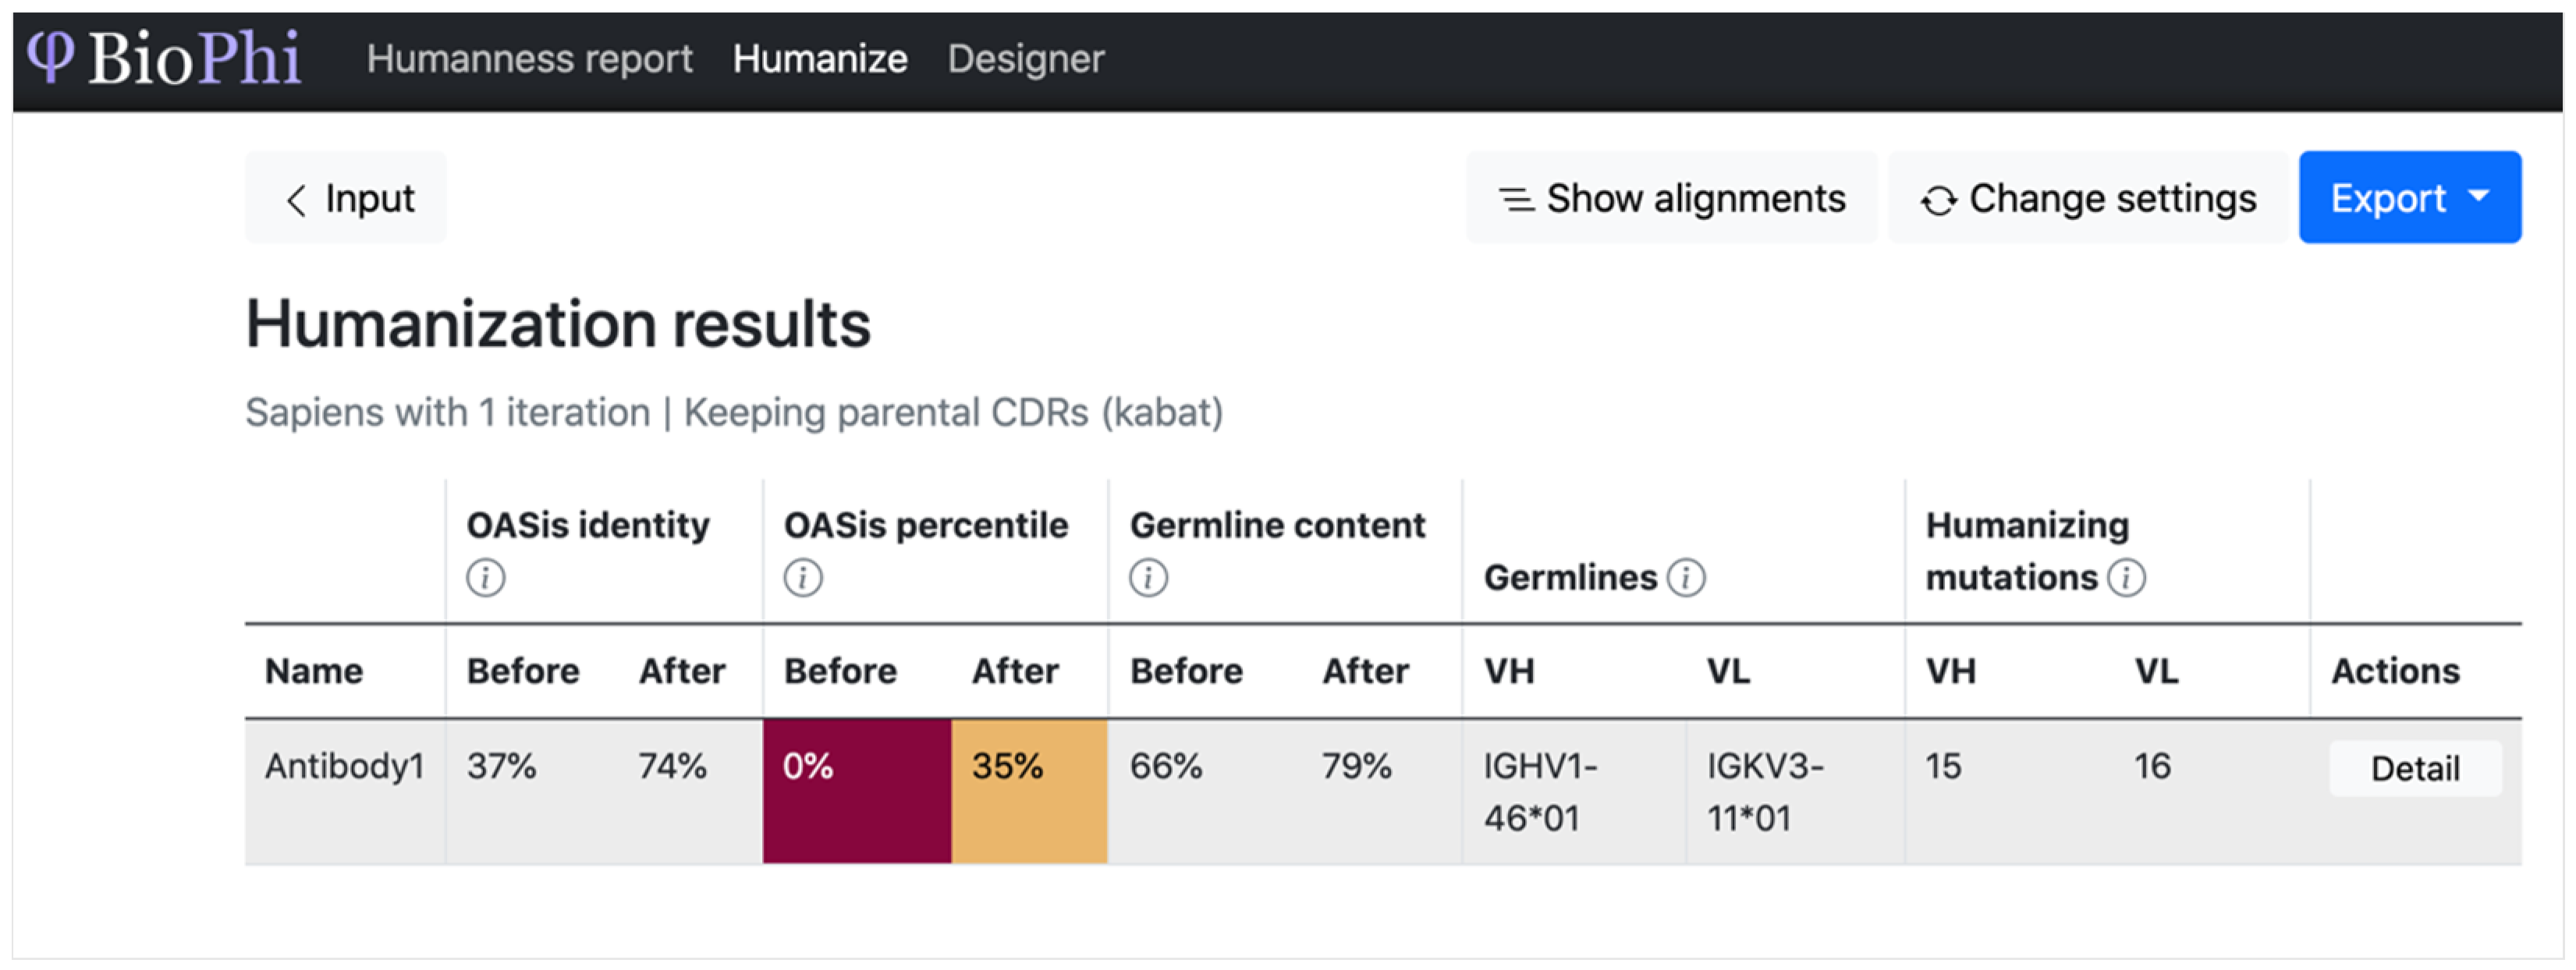The height and width of the screenshot is (970, 2576).
Task: Open the Humanness report tab
Action: (529, 59)
